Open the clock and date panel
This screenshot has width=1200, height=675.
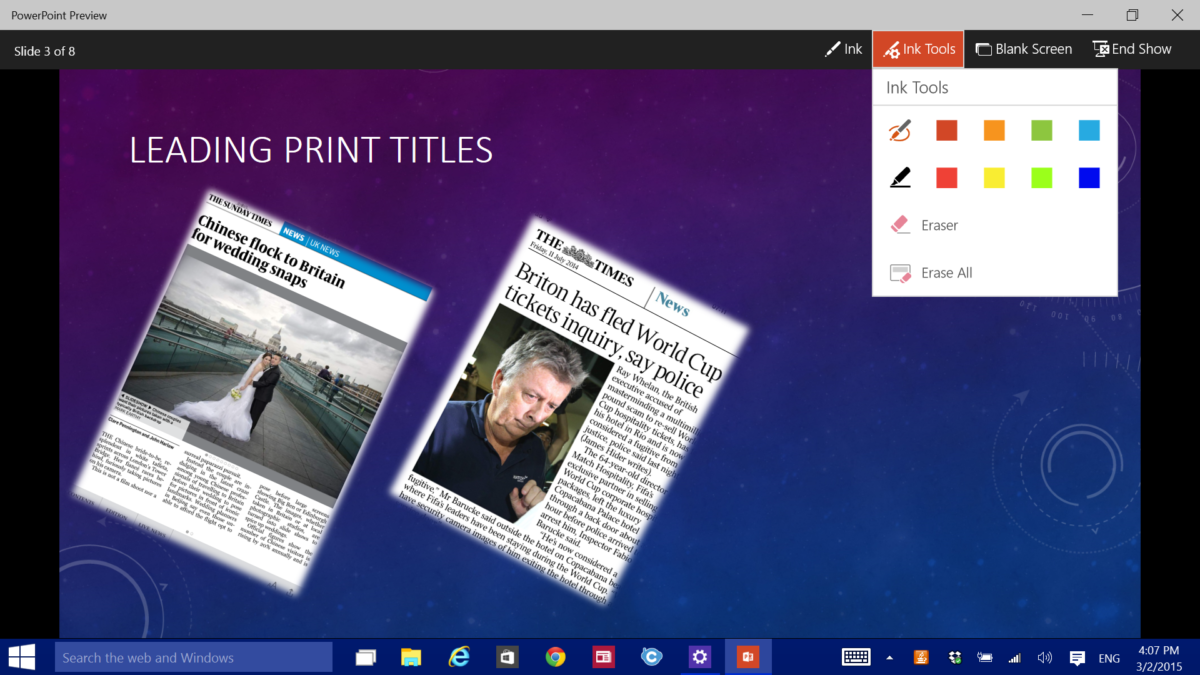pyautogui.click(x=1159, y=657)
